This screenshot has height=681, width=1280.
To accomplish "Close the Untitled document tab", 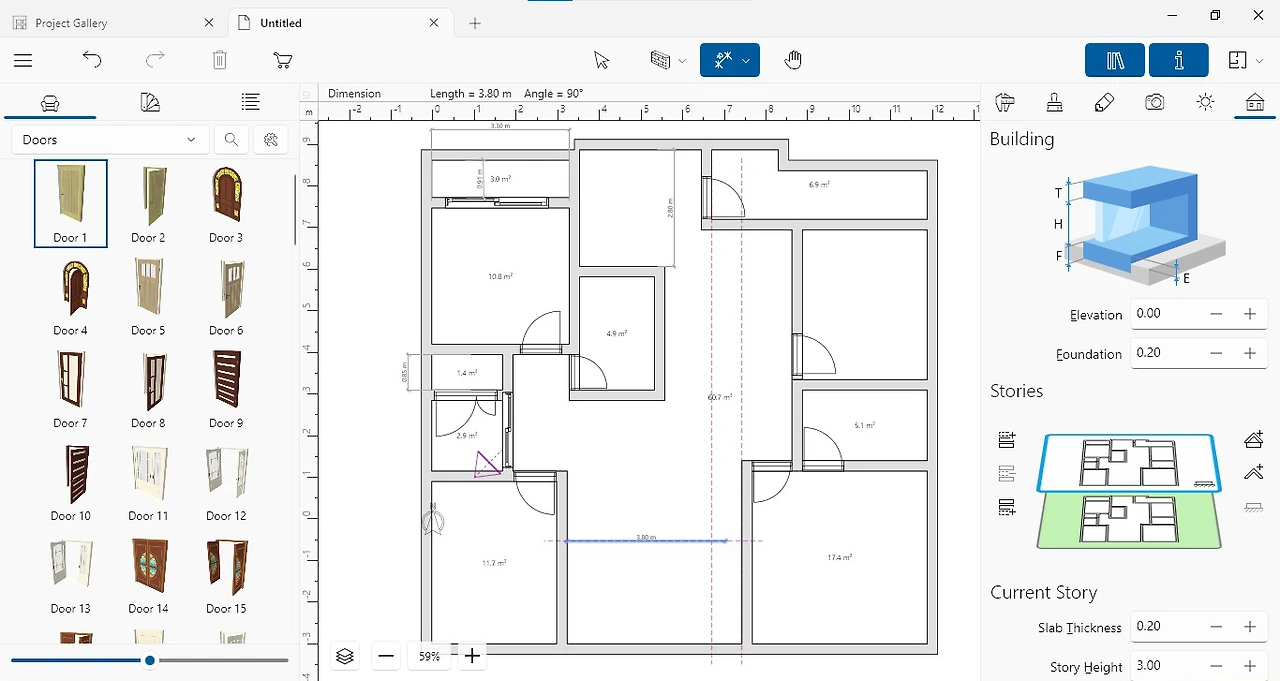I will pos(433,23).
